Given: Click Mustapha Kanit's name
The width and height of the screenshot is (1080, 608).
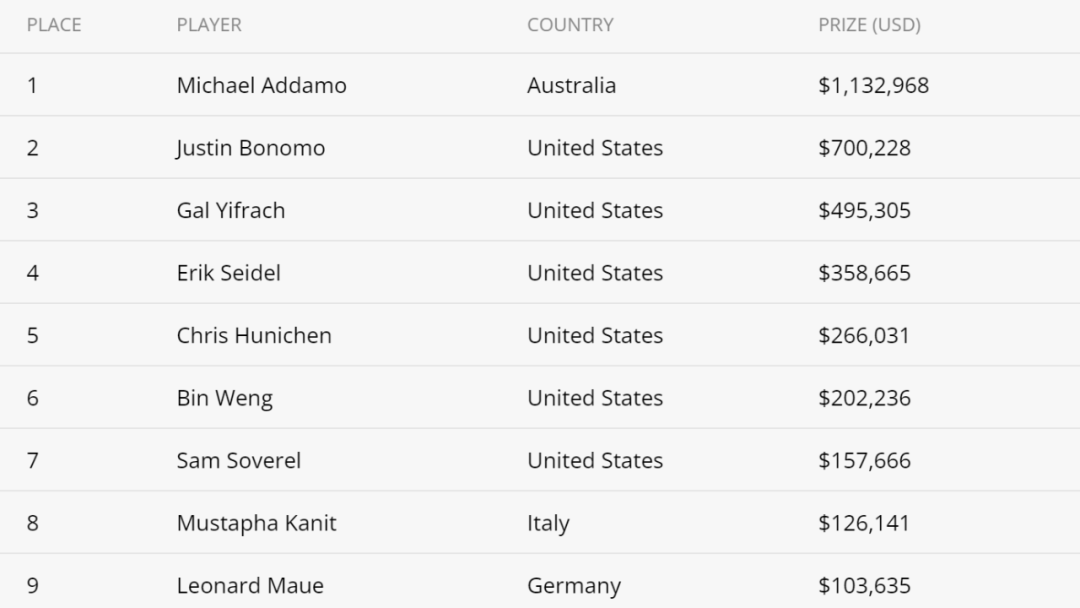Looking at the screenshot, I should click(x=256, y=523).
